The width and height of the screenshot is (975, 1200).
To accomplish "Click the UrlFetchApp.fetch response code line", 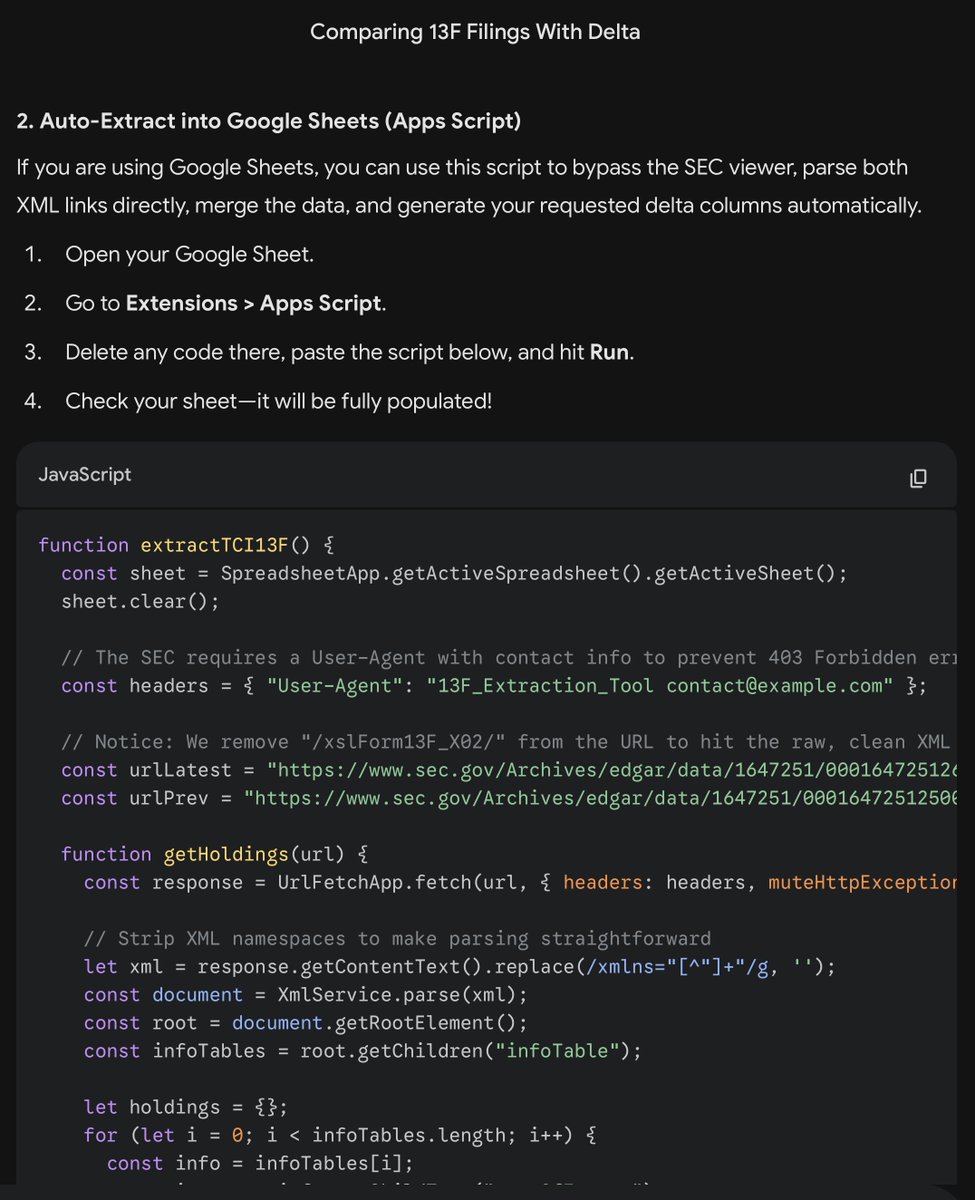I will click(520, 882).
